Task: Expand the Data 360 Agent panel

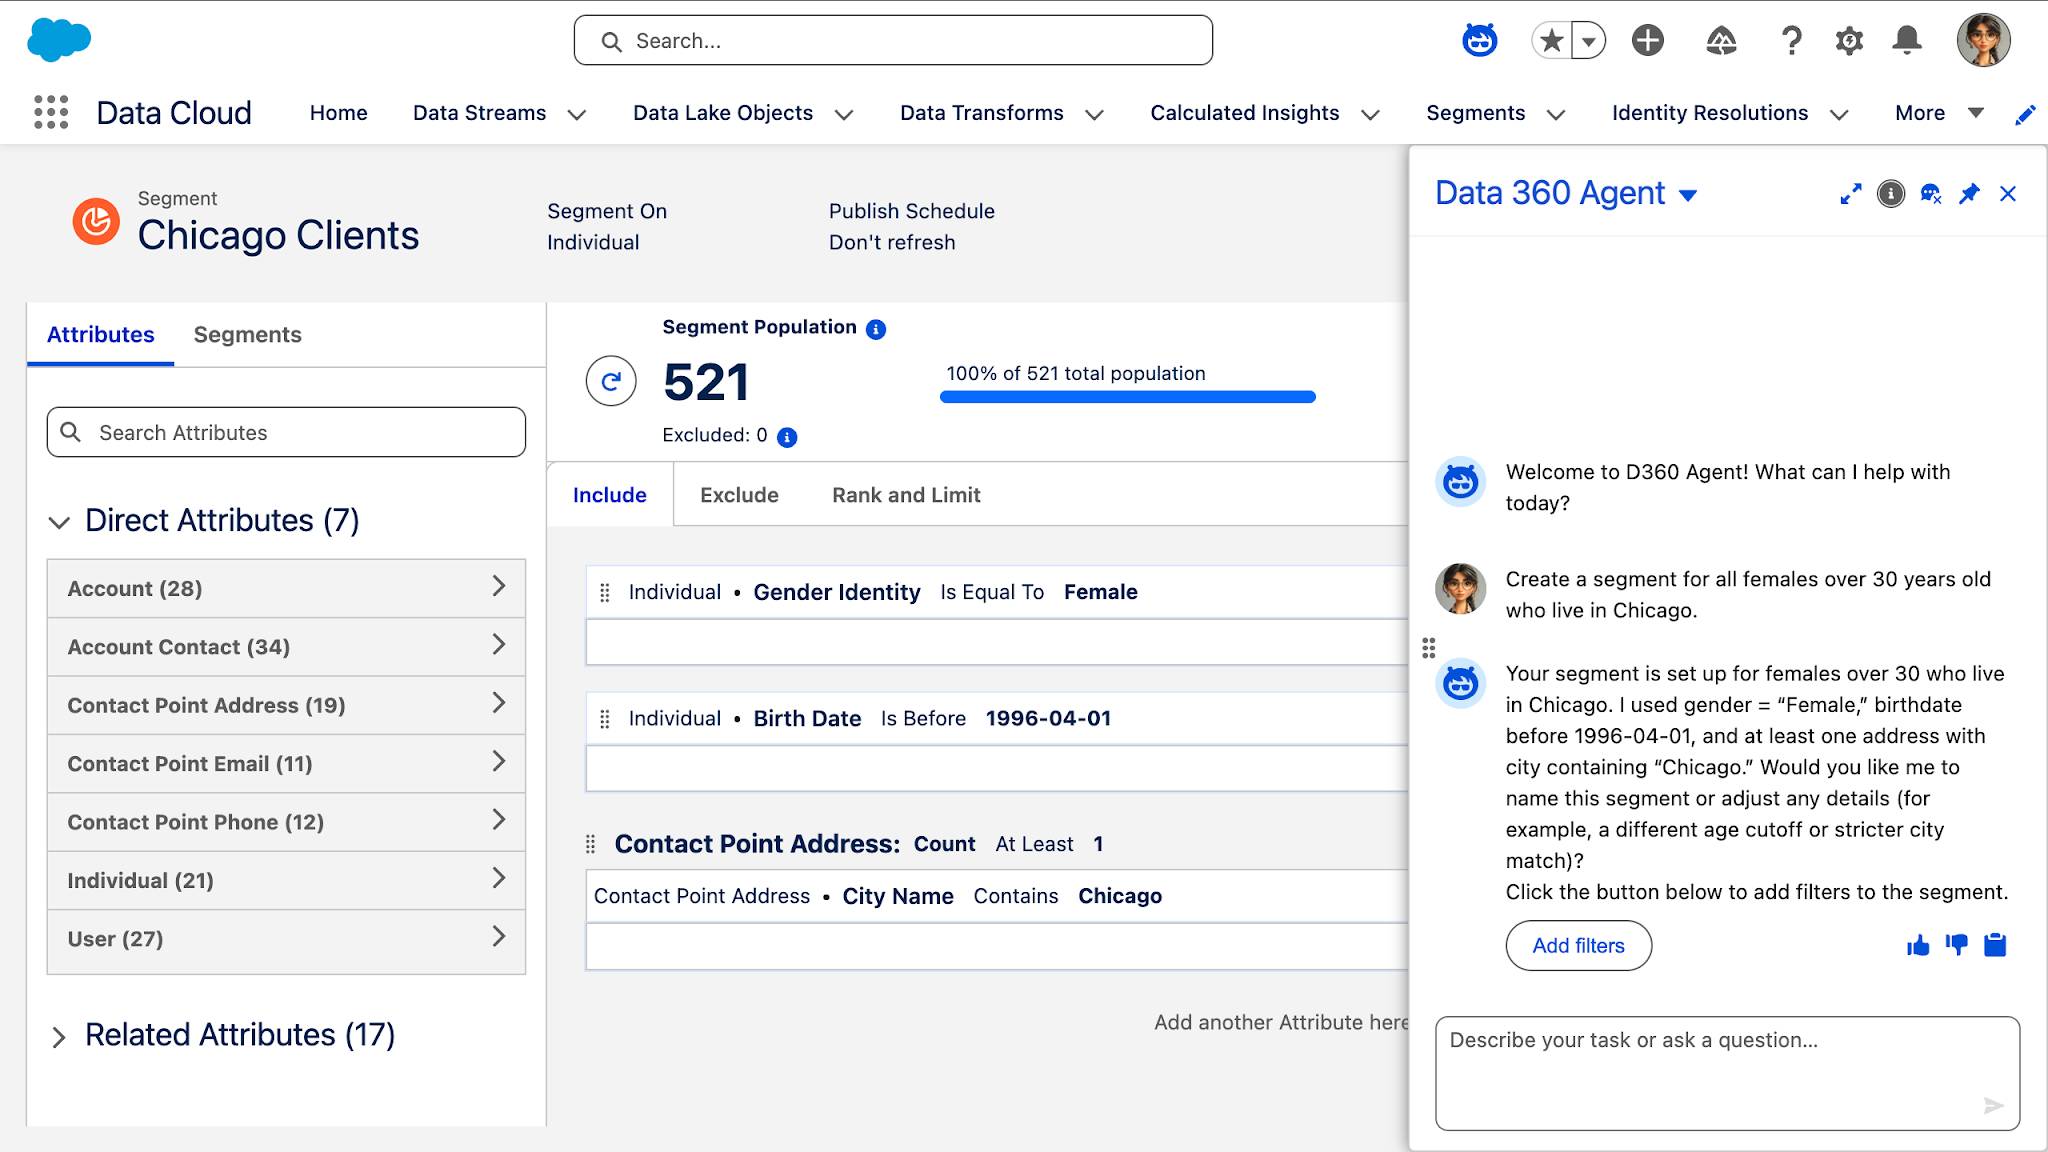Action: coord(1851,194)
